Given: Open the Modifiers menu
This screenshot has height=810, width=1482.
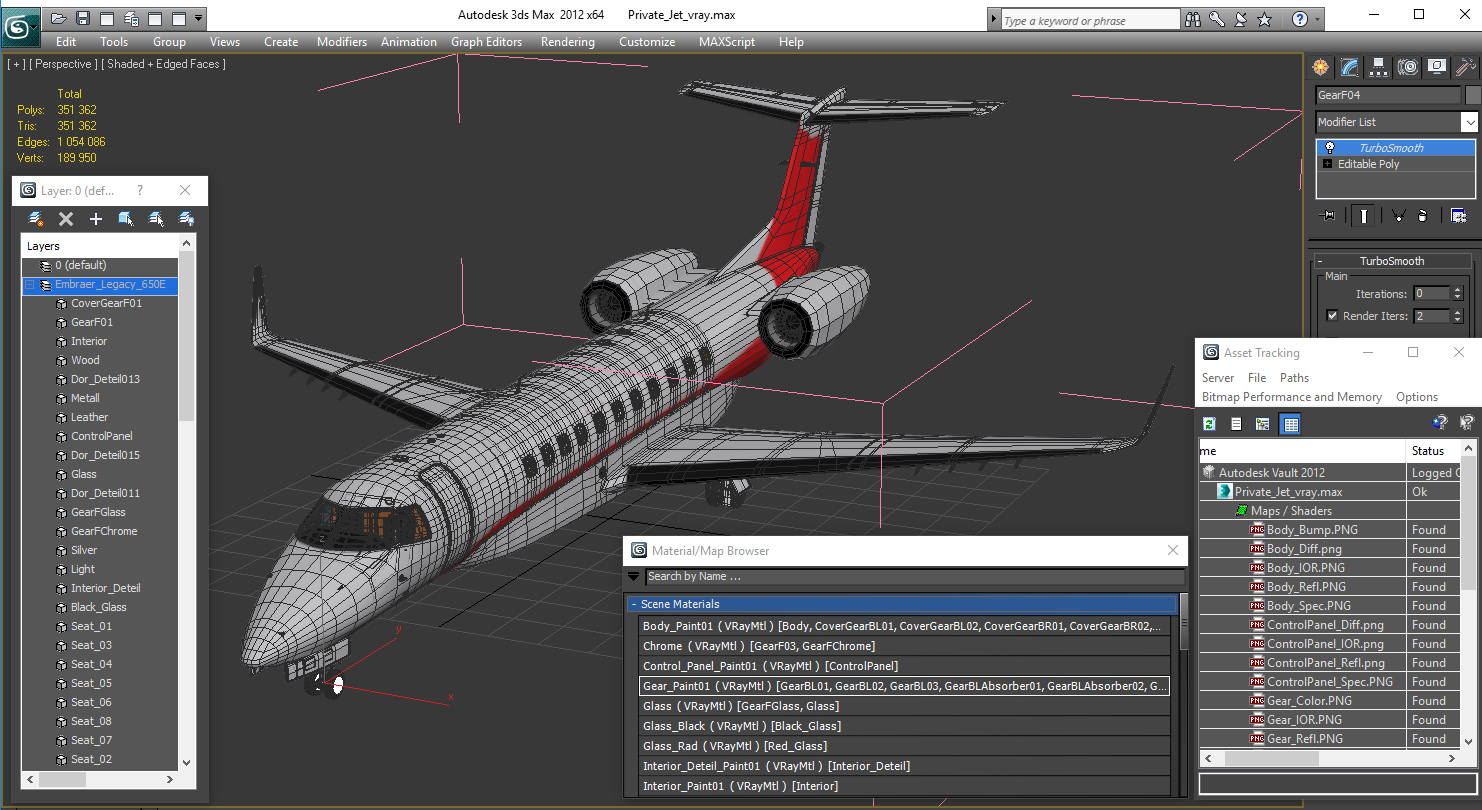Looking at the screenshot, I should (342, 42).
